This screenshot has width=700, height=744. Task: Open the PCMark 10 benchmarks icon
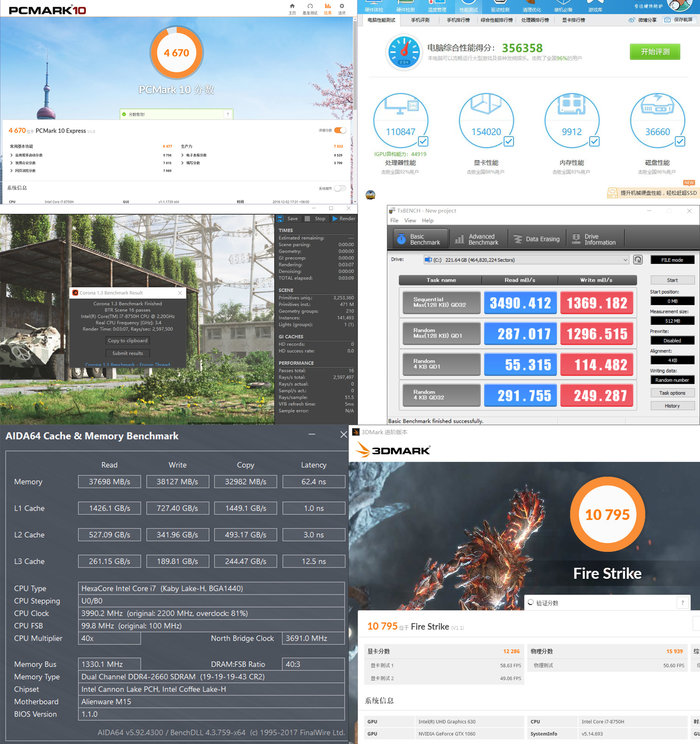coord(310,6)
